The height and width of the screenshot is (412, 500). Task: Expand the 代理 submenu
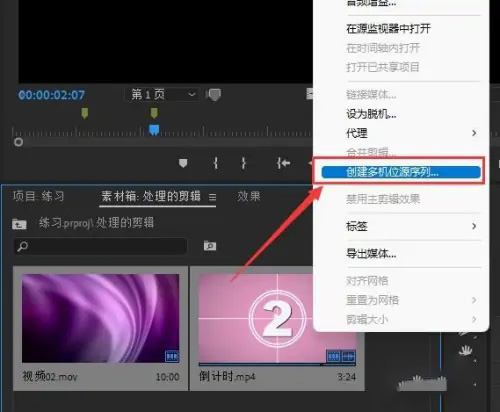coord(474,133)
